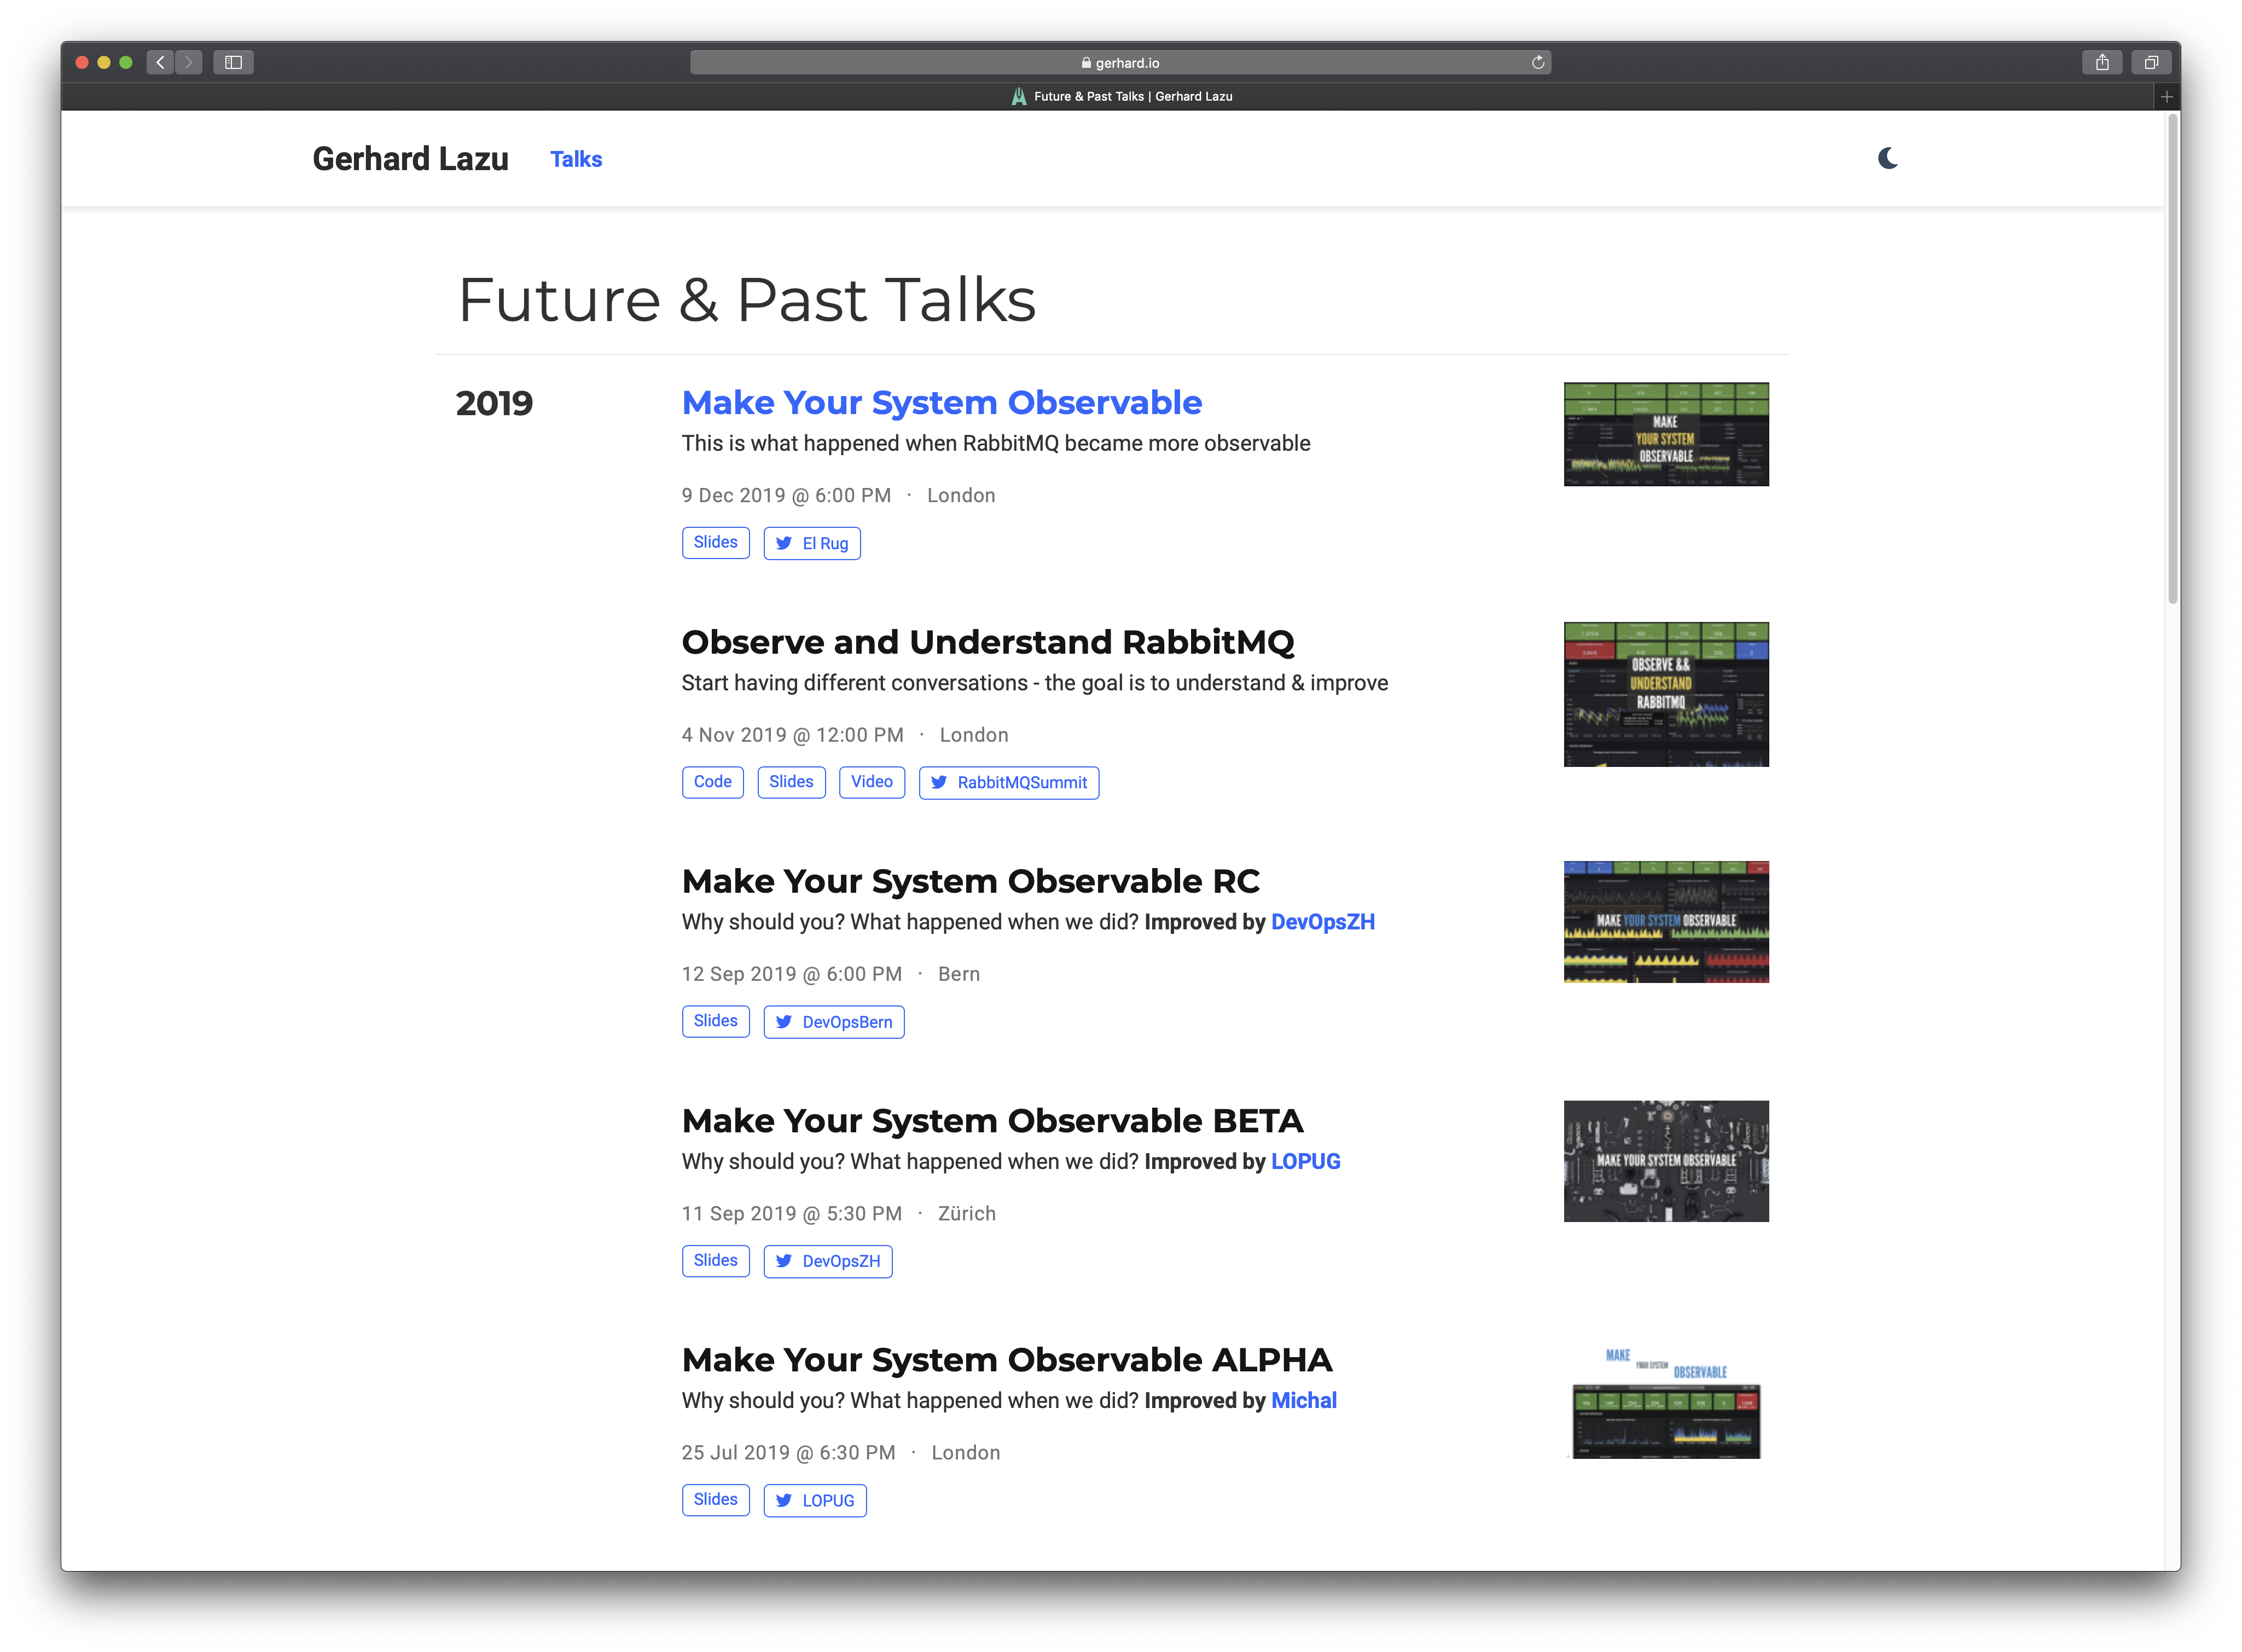Click Safari's forward navigation arrow
This screenshot has height=1652, width=2242.
[x=189, y=62]
